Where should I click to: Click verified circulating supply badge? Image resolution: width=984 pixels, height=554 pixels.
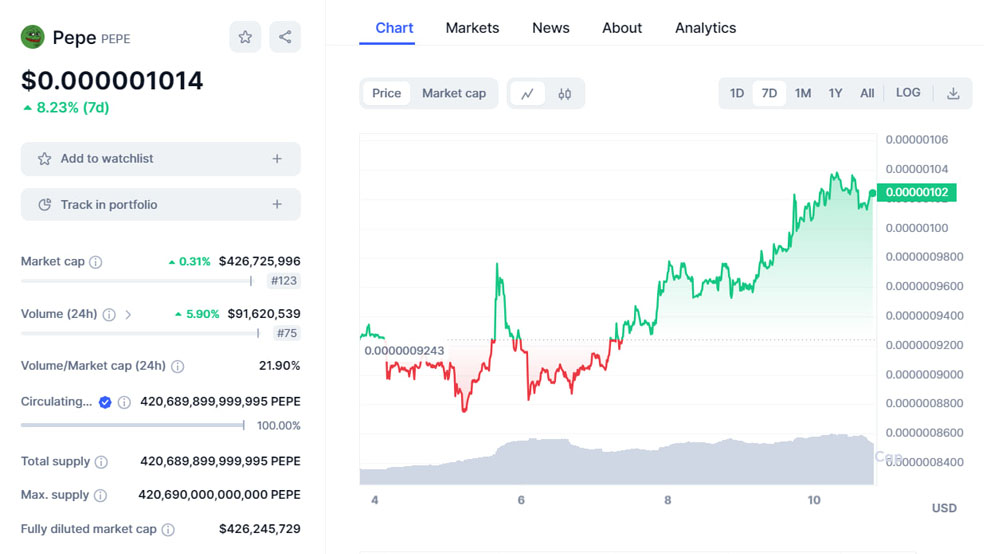click(x=105, y=402)
